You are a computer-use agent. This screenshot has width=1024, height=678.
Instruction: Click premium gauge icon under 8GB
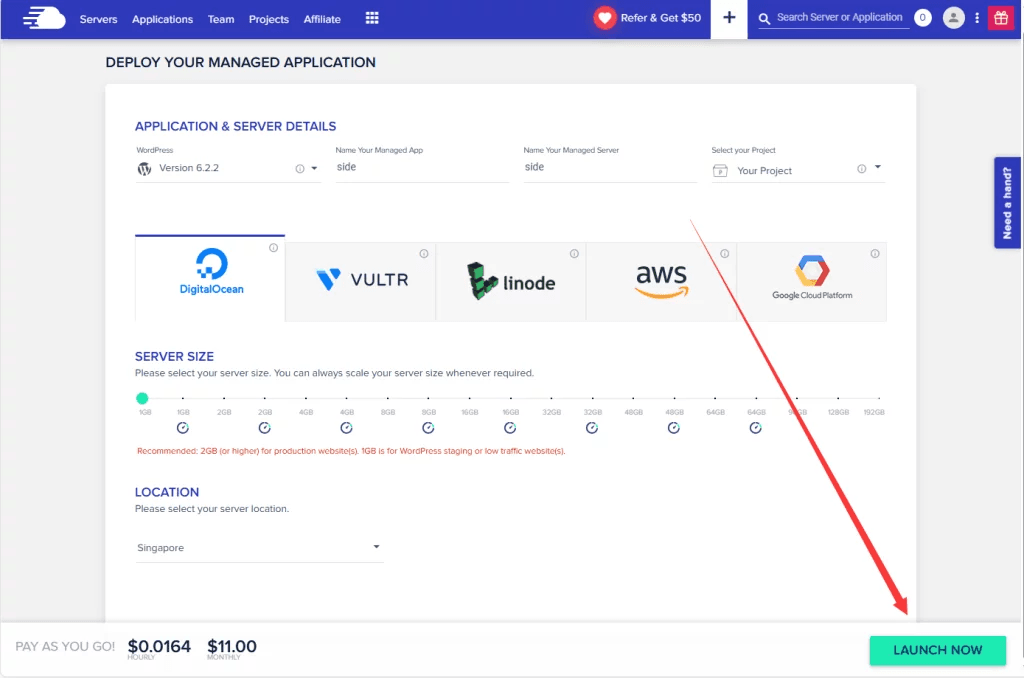pyautogui.click(x=428, y=428)
